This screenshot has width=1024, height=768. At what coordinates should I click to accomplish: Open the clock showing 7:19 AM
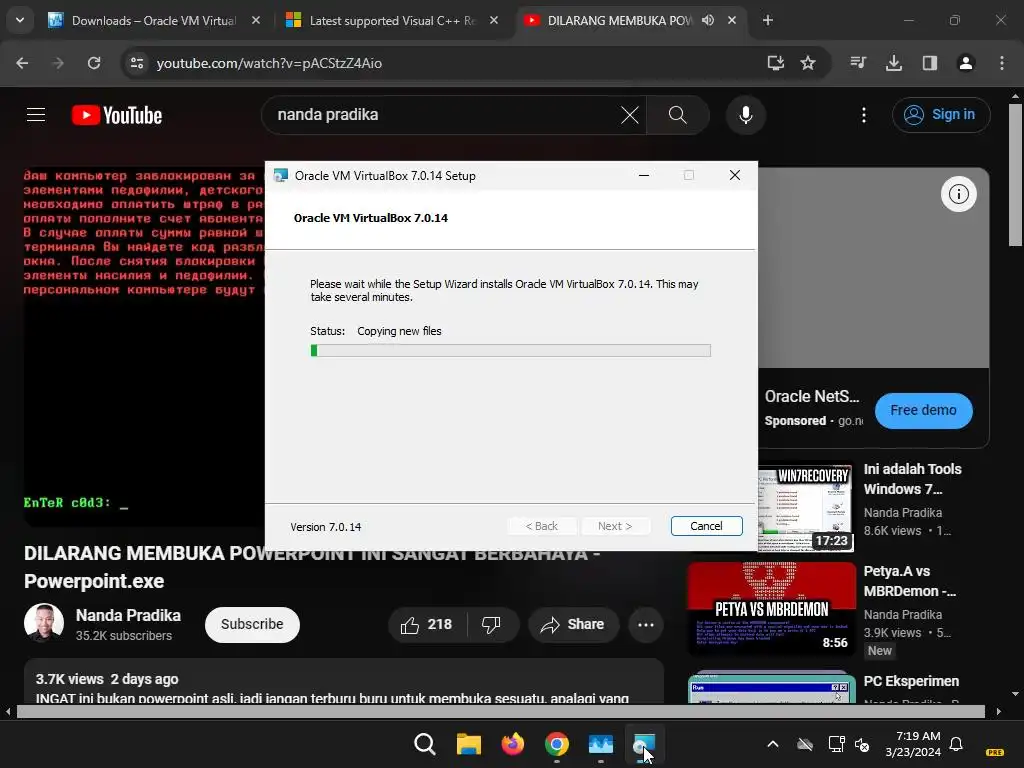913,744
